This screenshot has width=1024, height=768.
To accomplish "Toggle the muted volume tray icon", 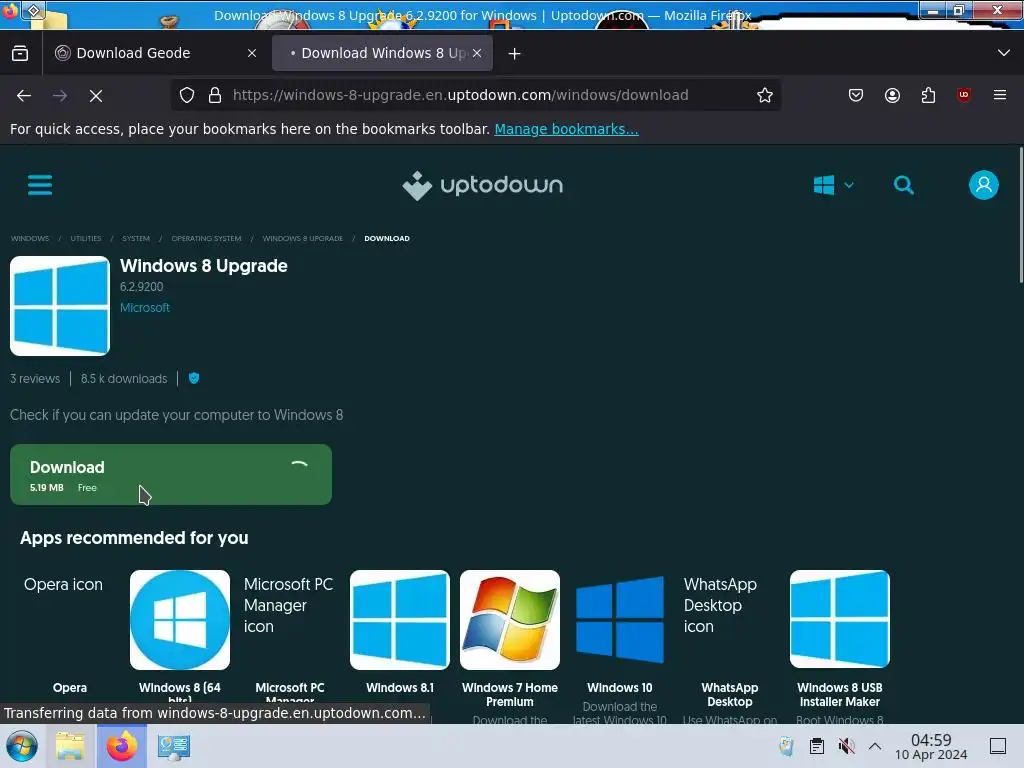I will (x=846, y=746).
